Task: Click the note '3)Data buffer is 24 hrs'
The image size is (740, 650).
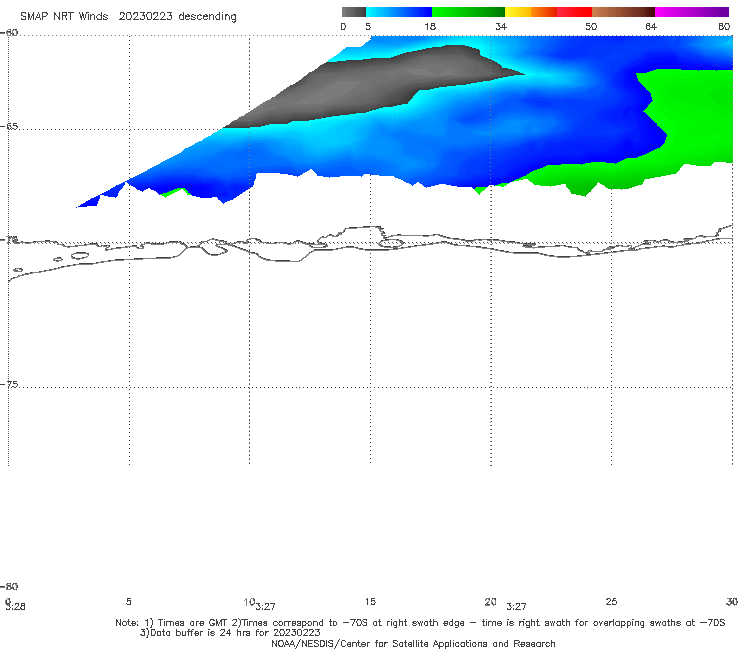Action: click(230, 633)
